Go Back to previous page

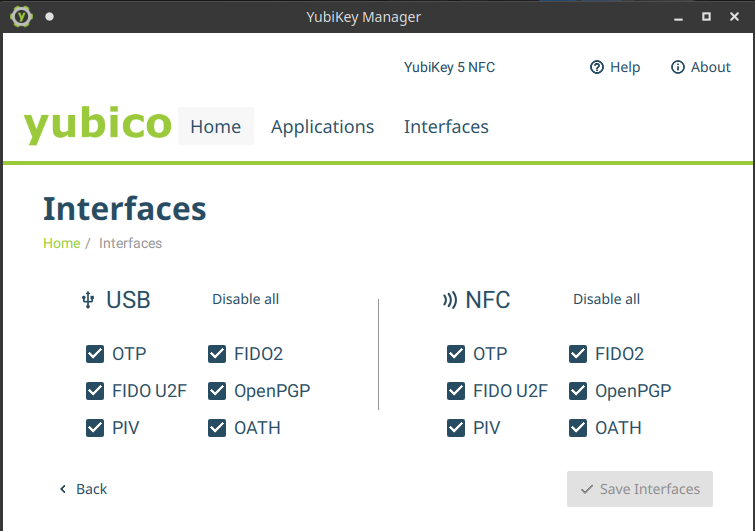tap(83, 489)
